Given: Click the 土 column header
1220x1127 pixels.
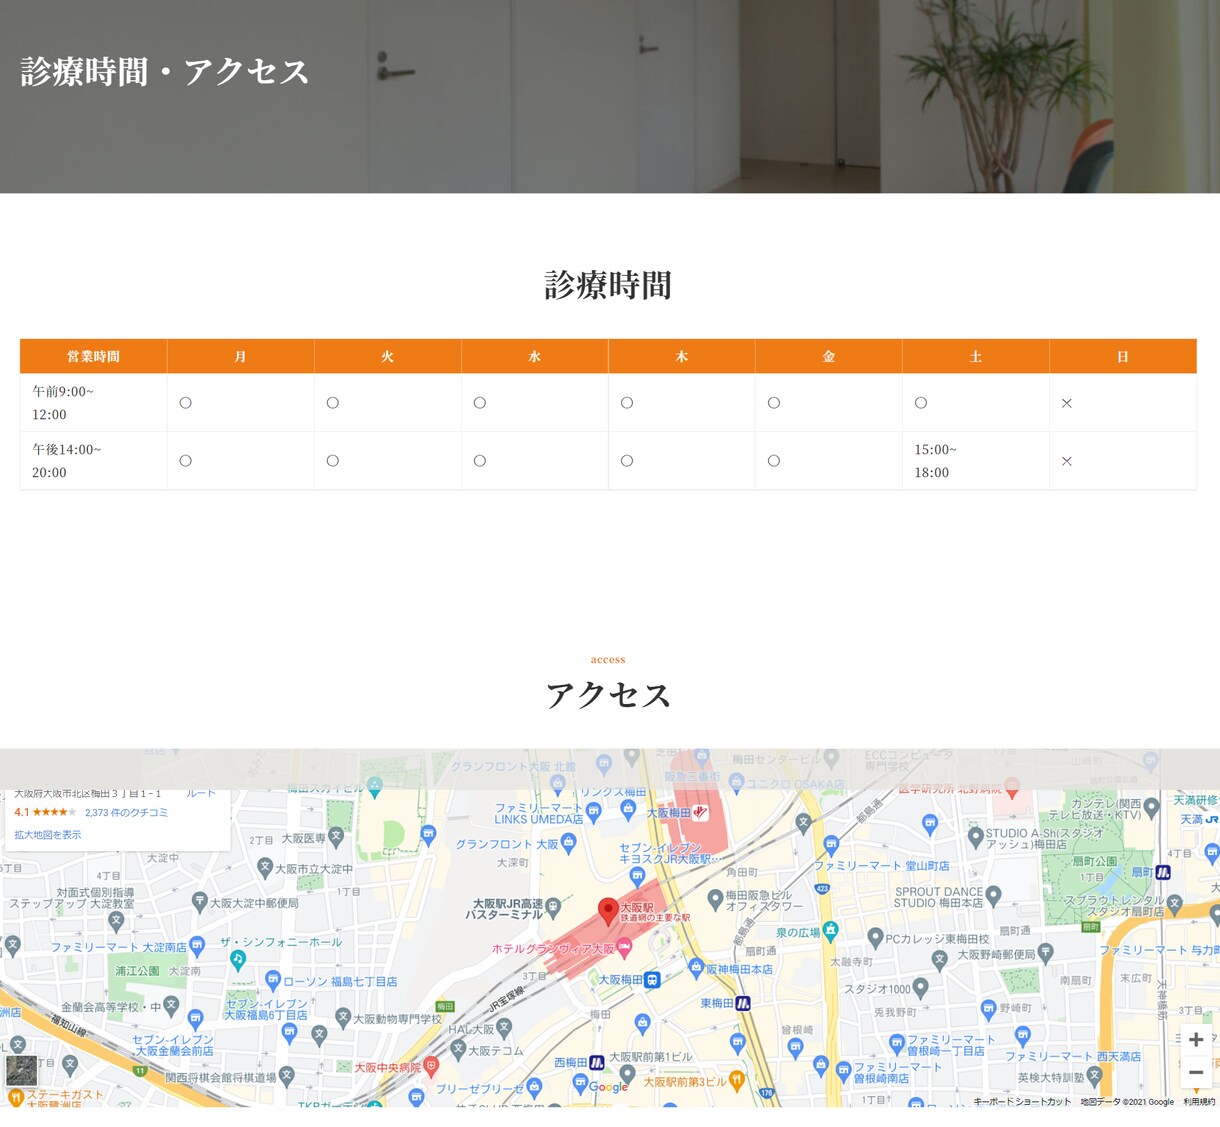Looking at the screenshot, I should pyautogui.click(x=975, y=356).
